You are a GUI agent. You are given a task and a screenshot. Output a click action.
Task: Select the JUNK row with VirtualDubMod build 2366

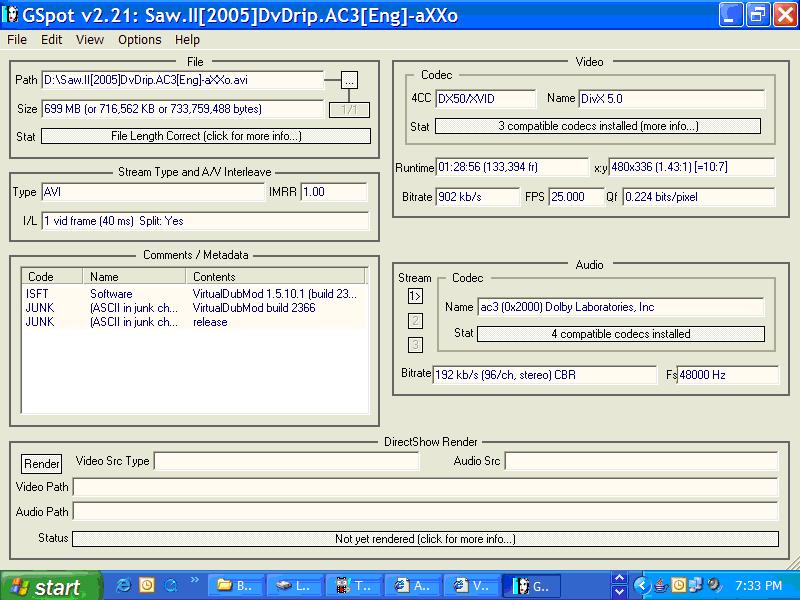[194, 308]
